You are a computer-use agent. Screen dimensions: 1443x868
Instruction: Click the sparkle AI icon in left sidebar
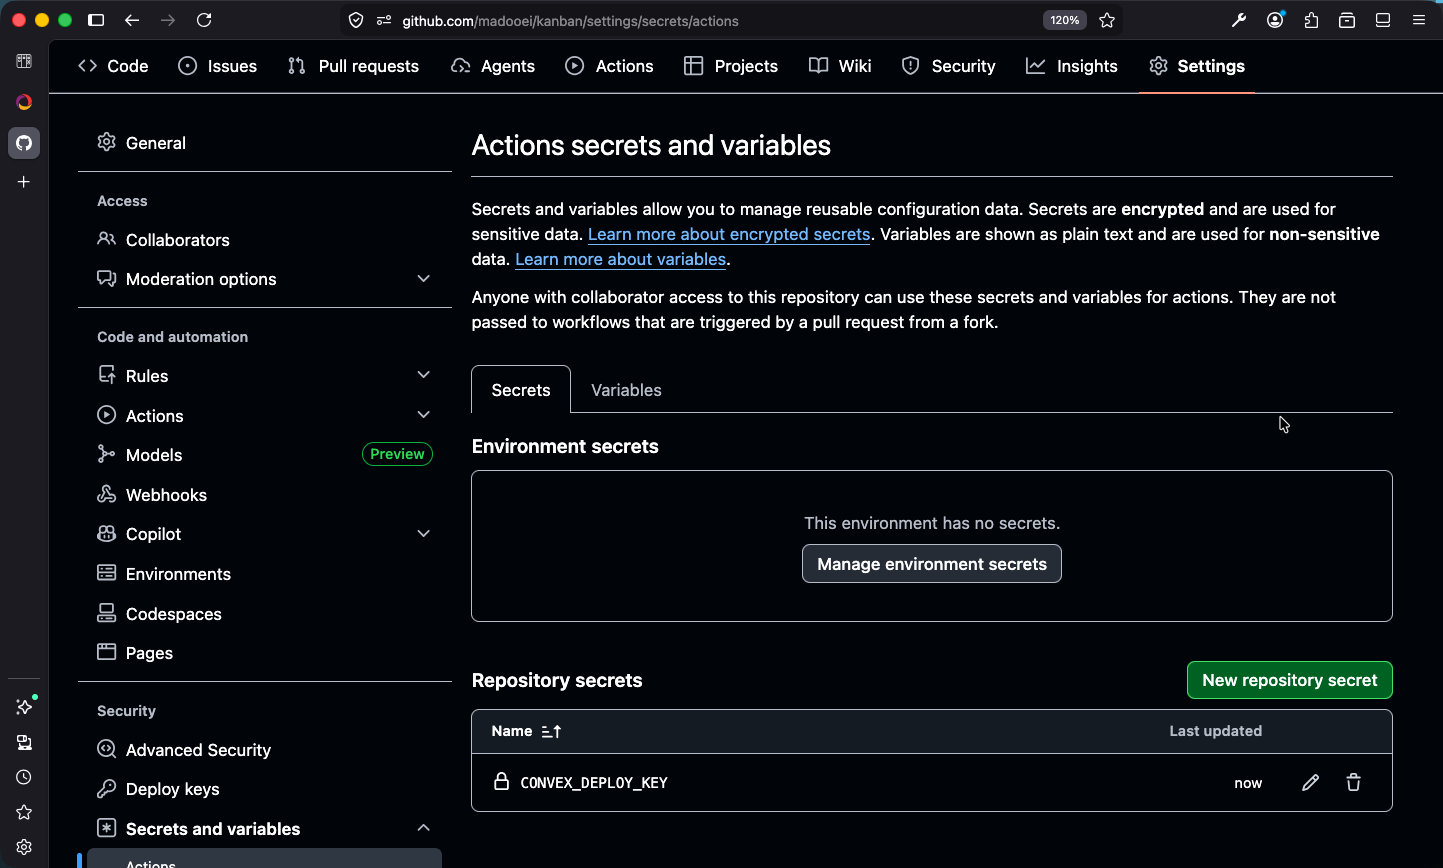tap(24, 707)
